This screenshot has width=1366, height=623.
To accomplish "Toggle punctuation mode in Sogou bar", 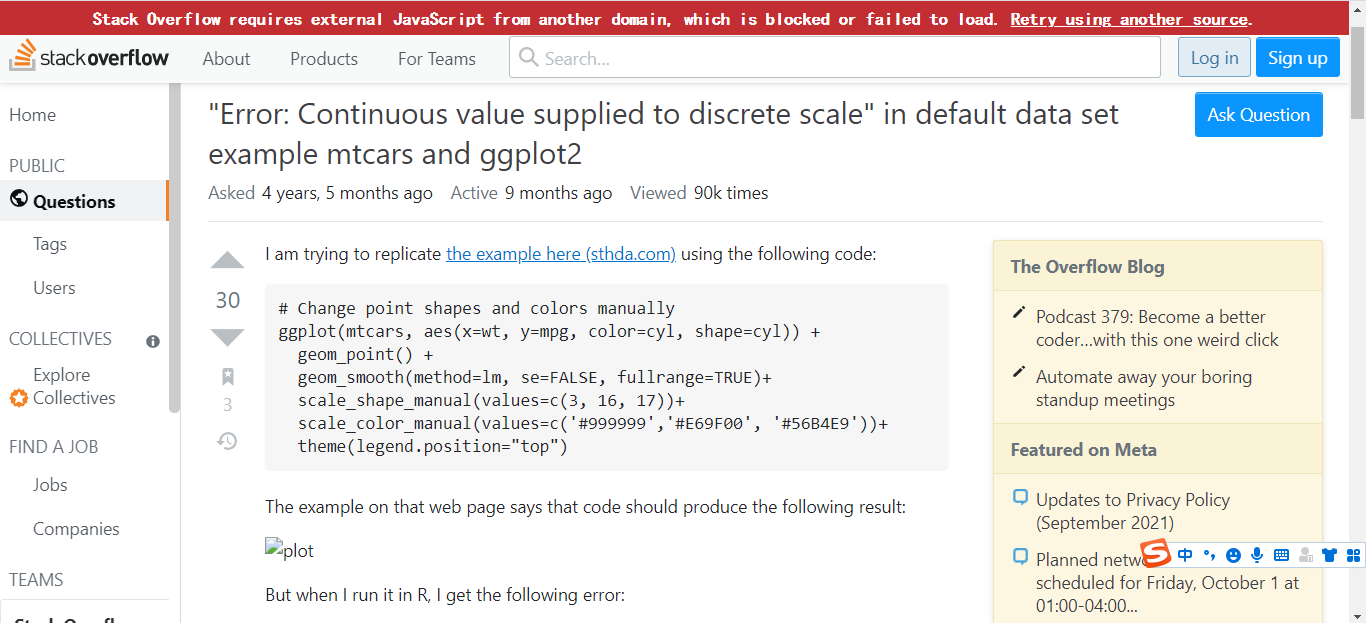I will [x=1209, y=555].
